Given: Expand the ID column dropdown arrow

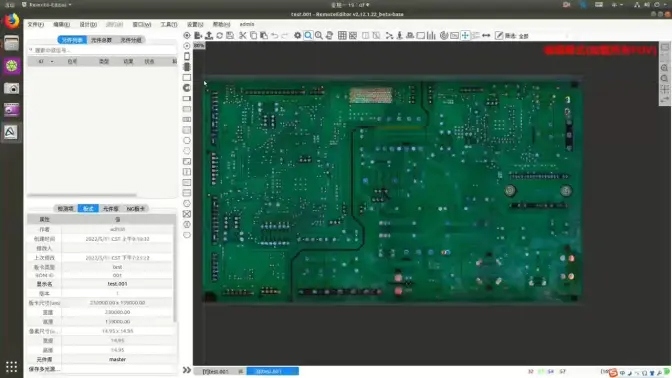Looking at the screenshot, I should (52, 62).
